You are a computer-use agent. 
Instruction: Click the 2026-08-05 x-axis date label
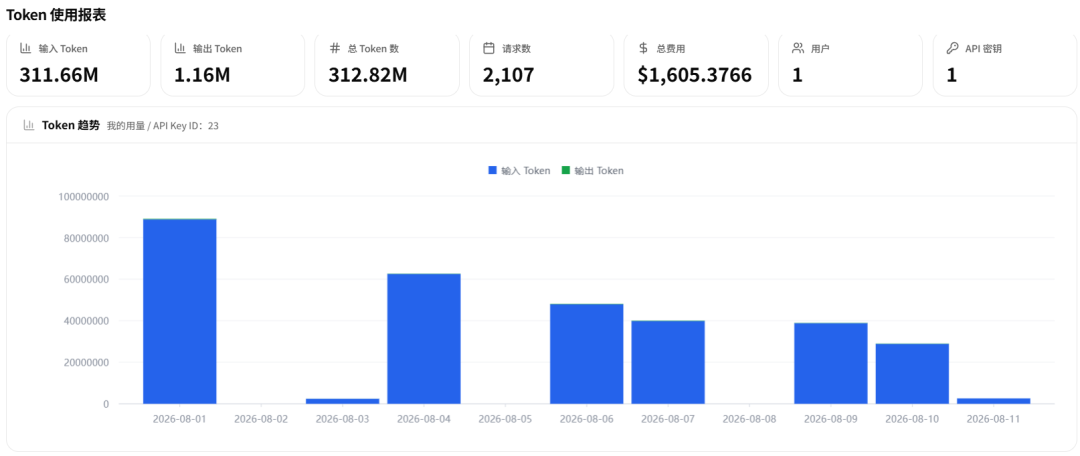click(505, 418)
